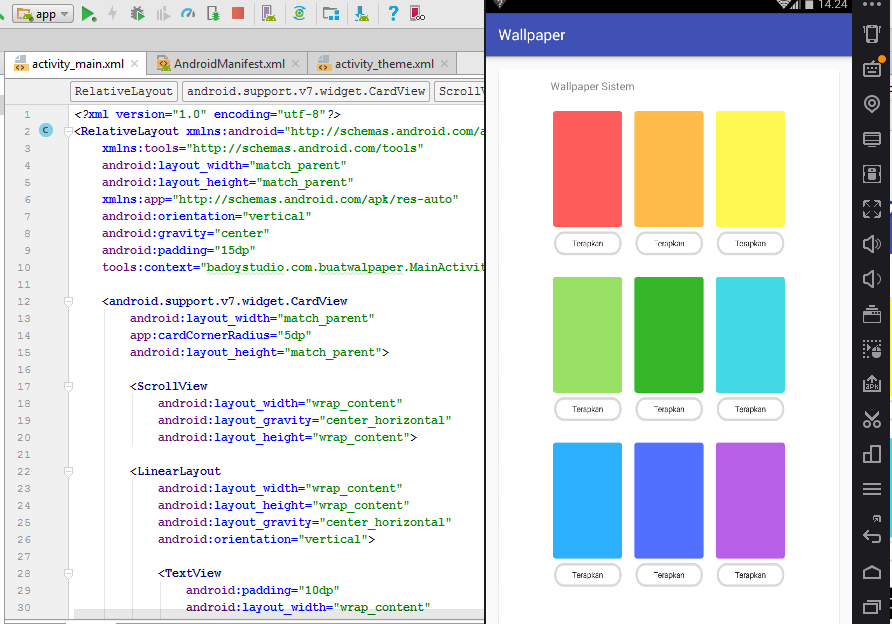The height and width of the screenshot is (624, 892).
Task: Click the emulator location pin icon
Action: (871, 104)
